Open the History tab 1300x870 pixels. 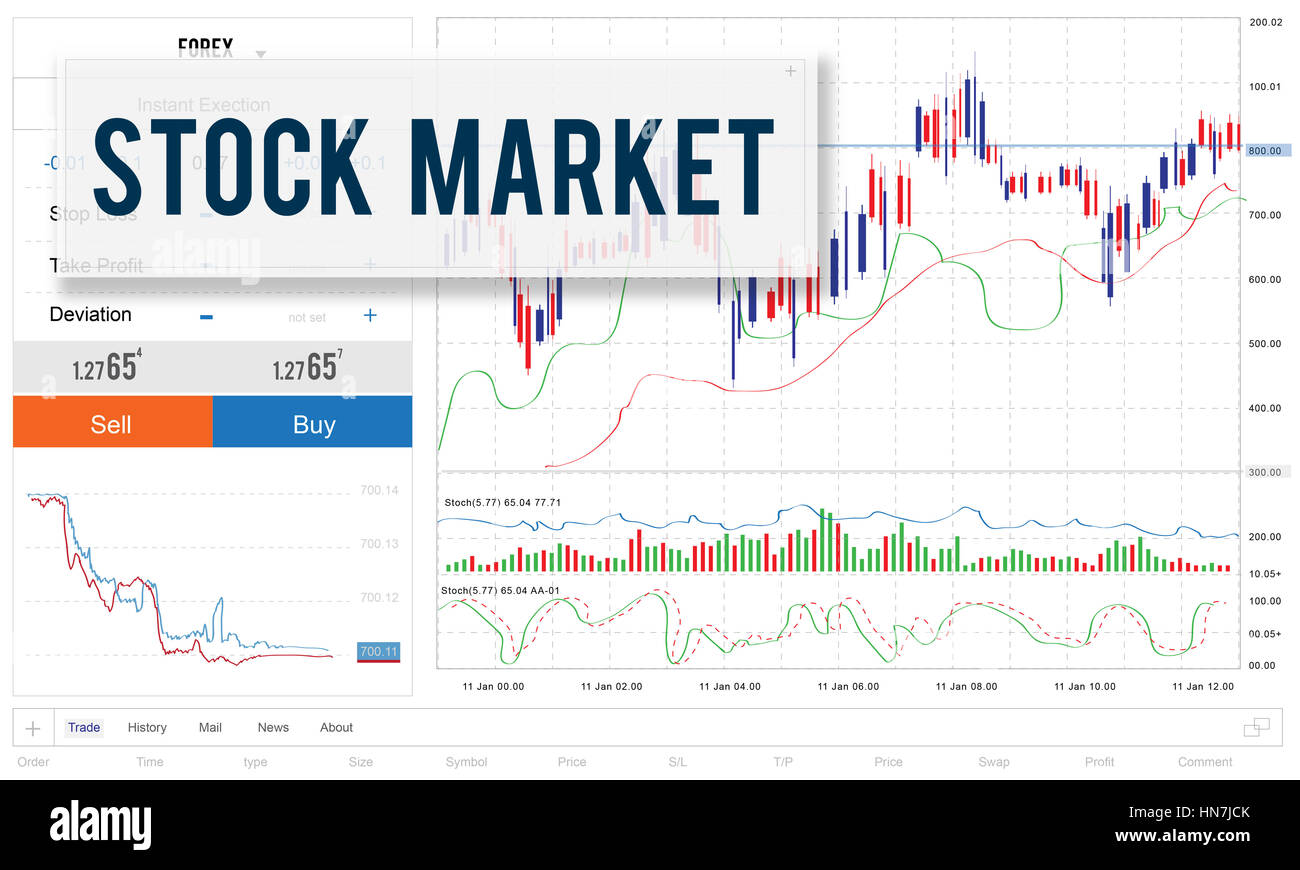(x=147, y=727)
